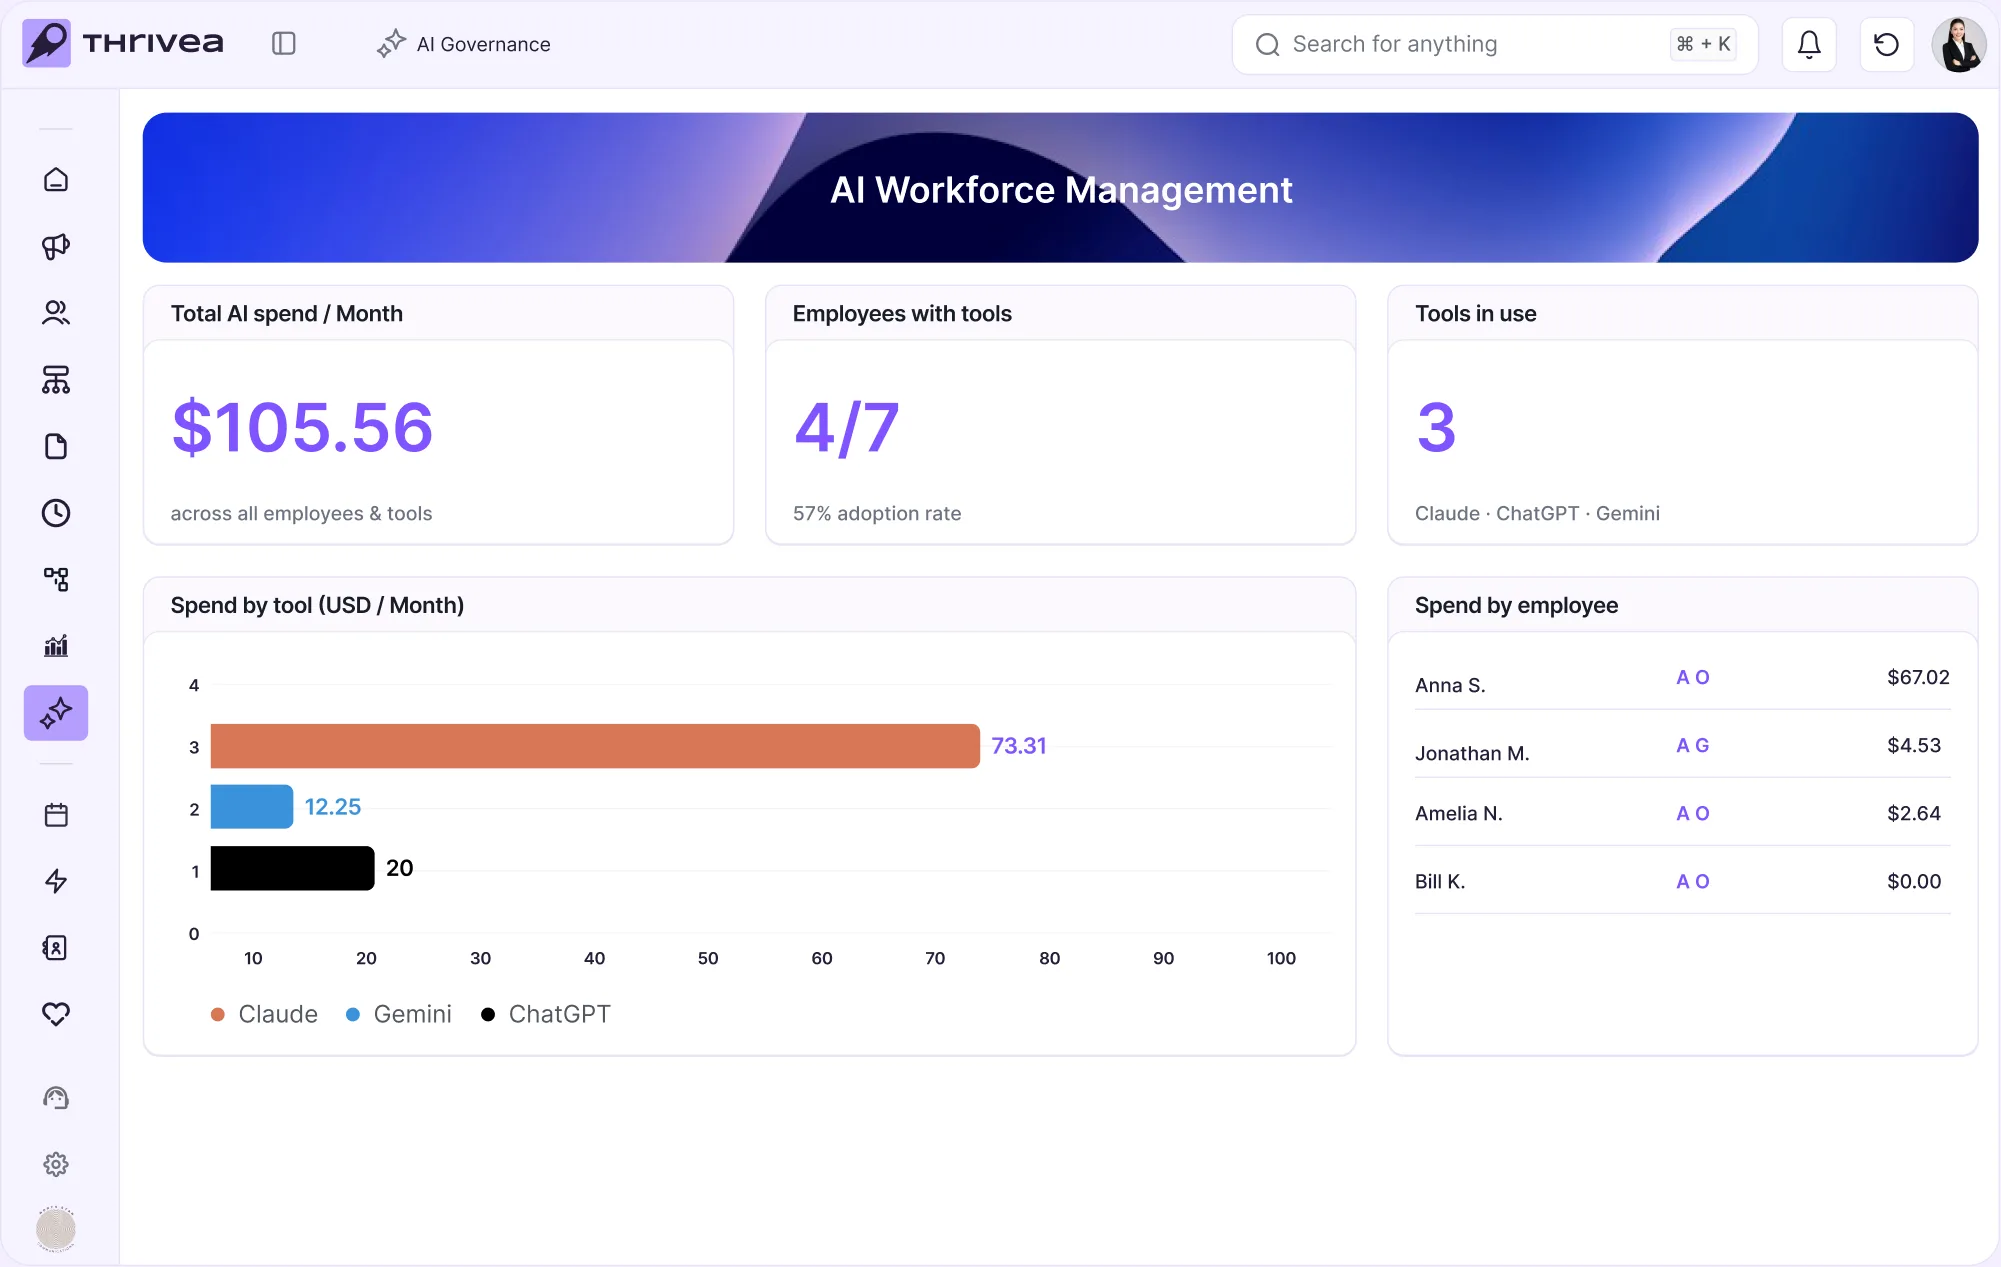Viewport: 2001px width, 1267px height.
Task: Click the 73.31 Claude value label
Action: [x=1018, y=746]
